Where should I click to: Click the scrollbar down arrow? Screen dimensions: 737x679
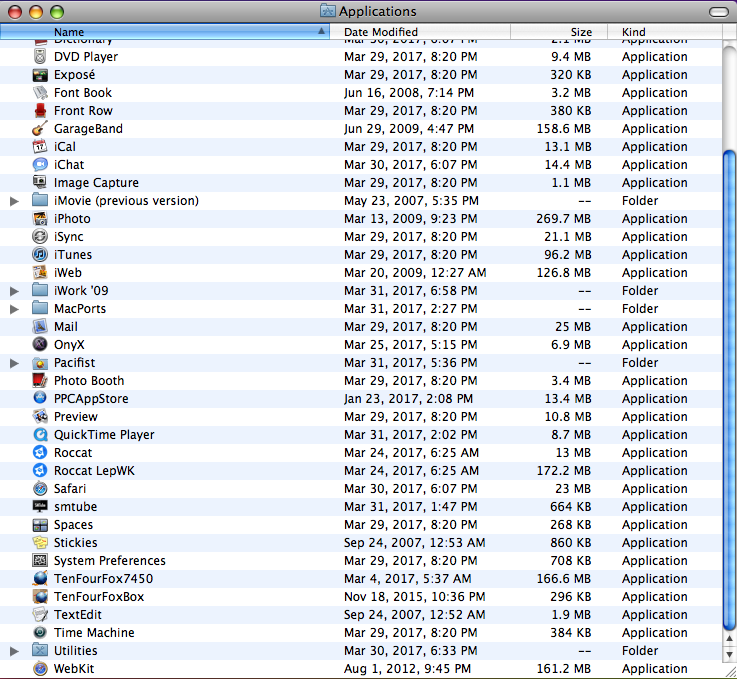[x=729, y=654]
